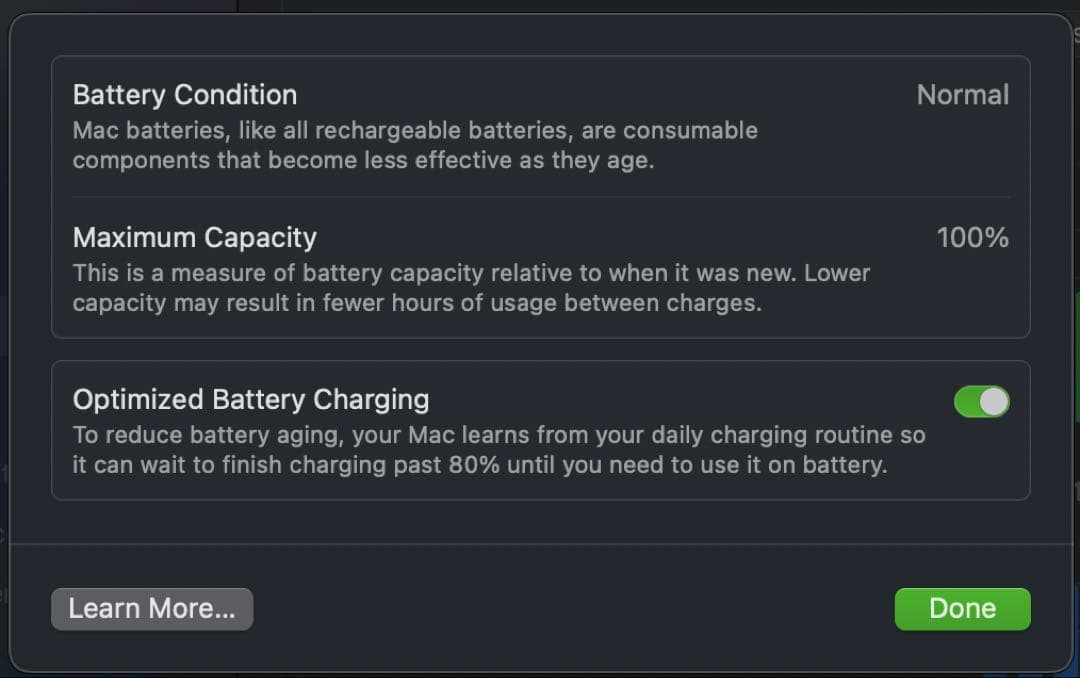Screen dimensions: 1080x678
Task: Select the Maximum Capacity heading
Action: click(x=194, y=238)
